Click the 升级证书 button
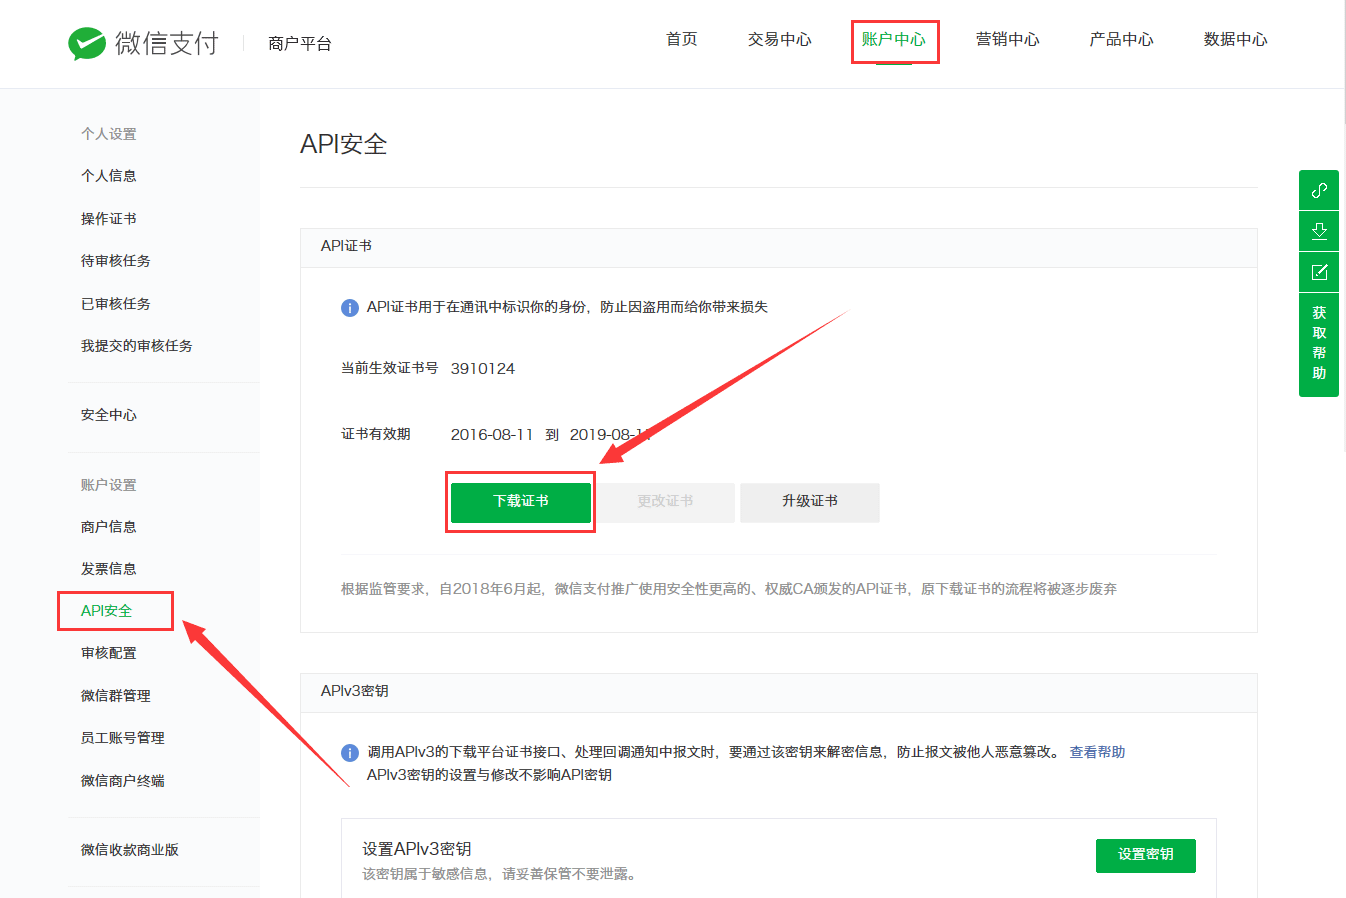The width and height of the screenshot is (1346, 898). (810, 502)
